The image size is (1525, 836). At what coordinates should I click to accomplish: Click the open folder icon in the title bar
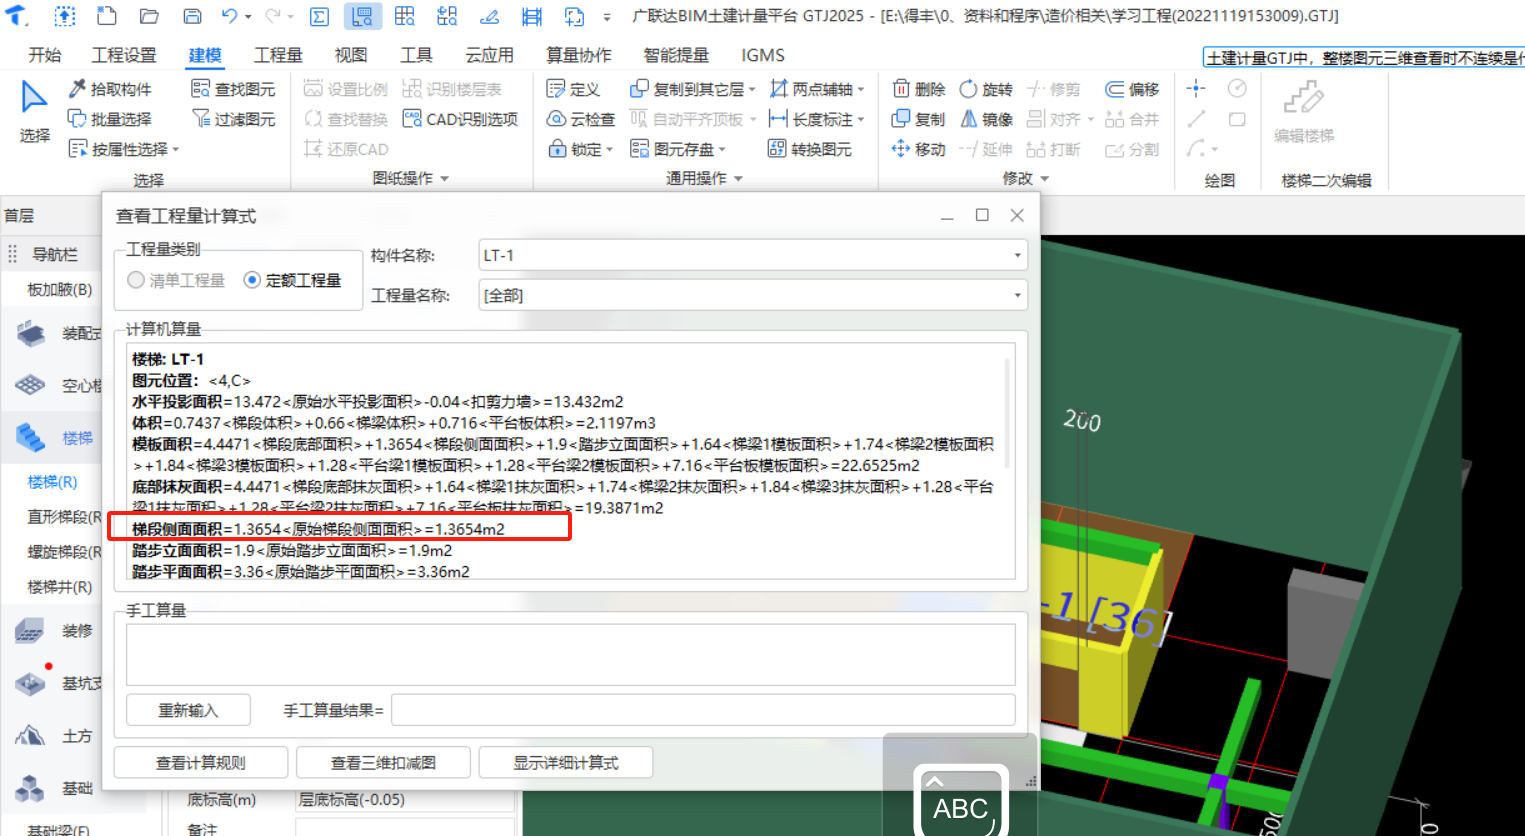click(149, 16)
